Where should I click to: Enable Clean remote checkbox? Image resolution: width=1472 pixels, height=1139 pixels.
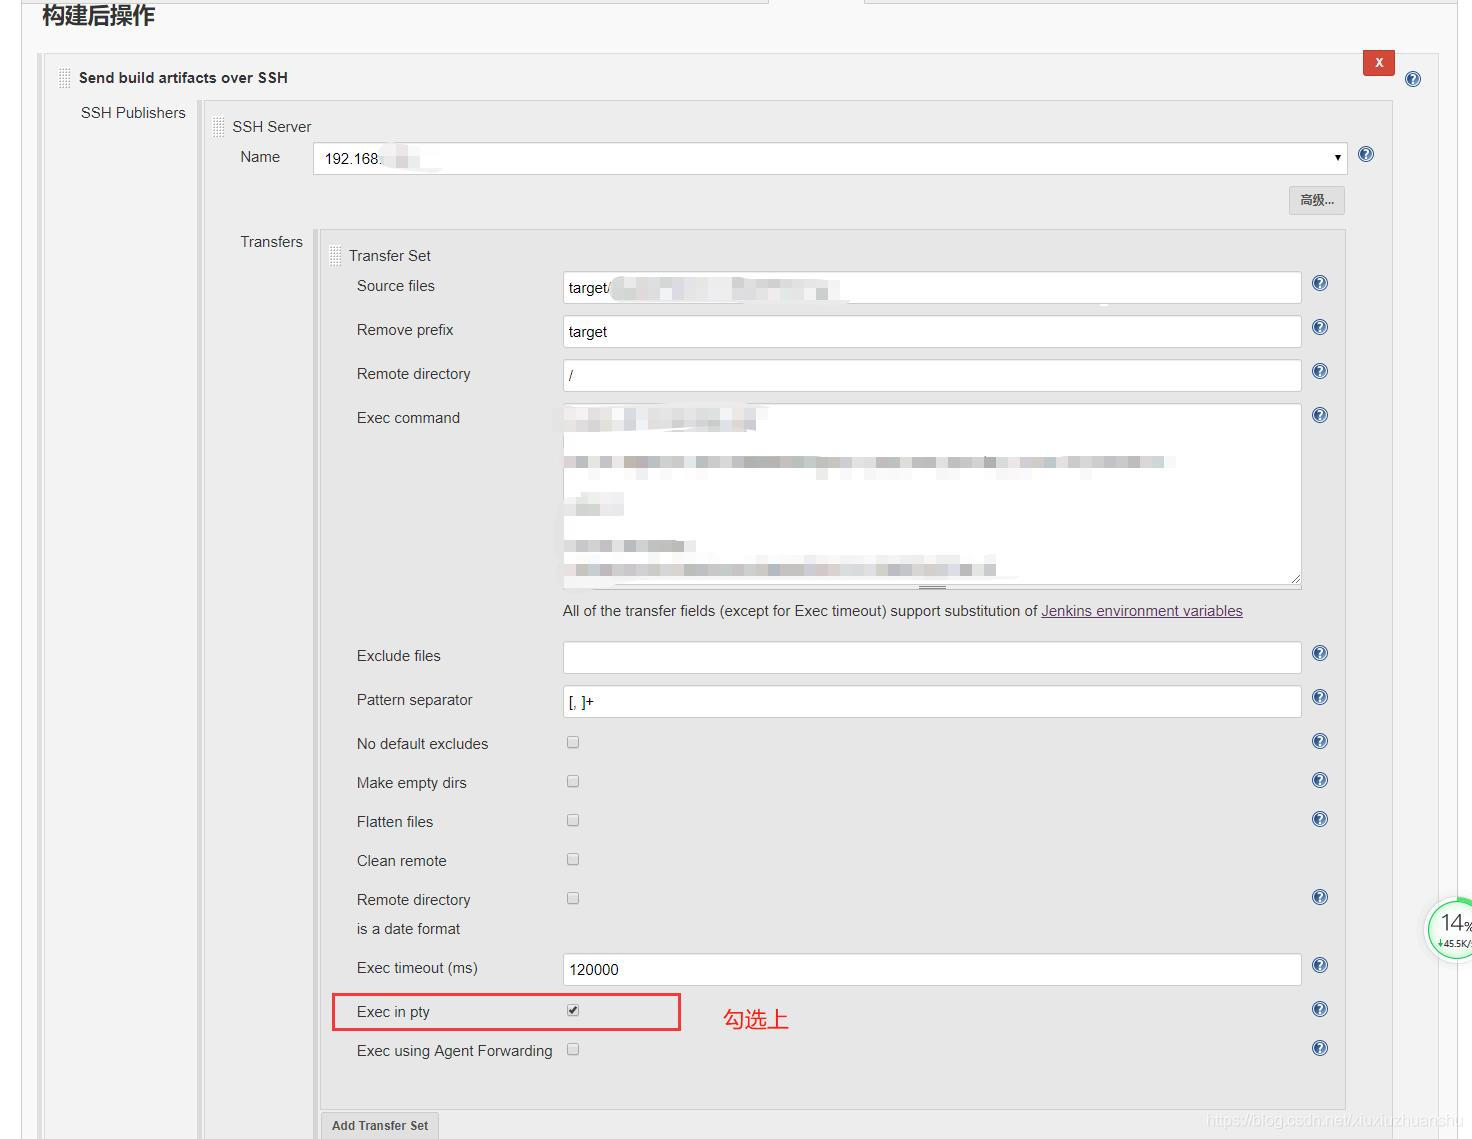click(573, 859)
